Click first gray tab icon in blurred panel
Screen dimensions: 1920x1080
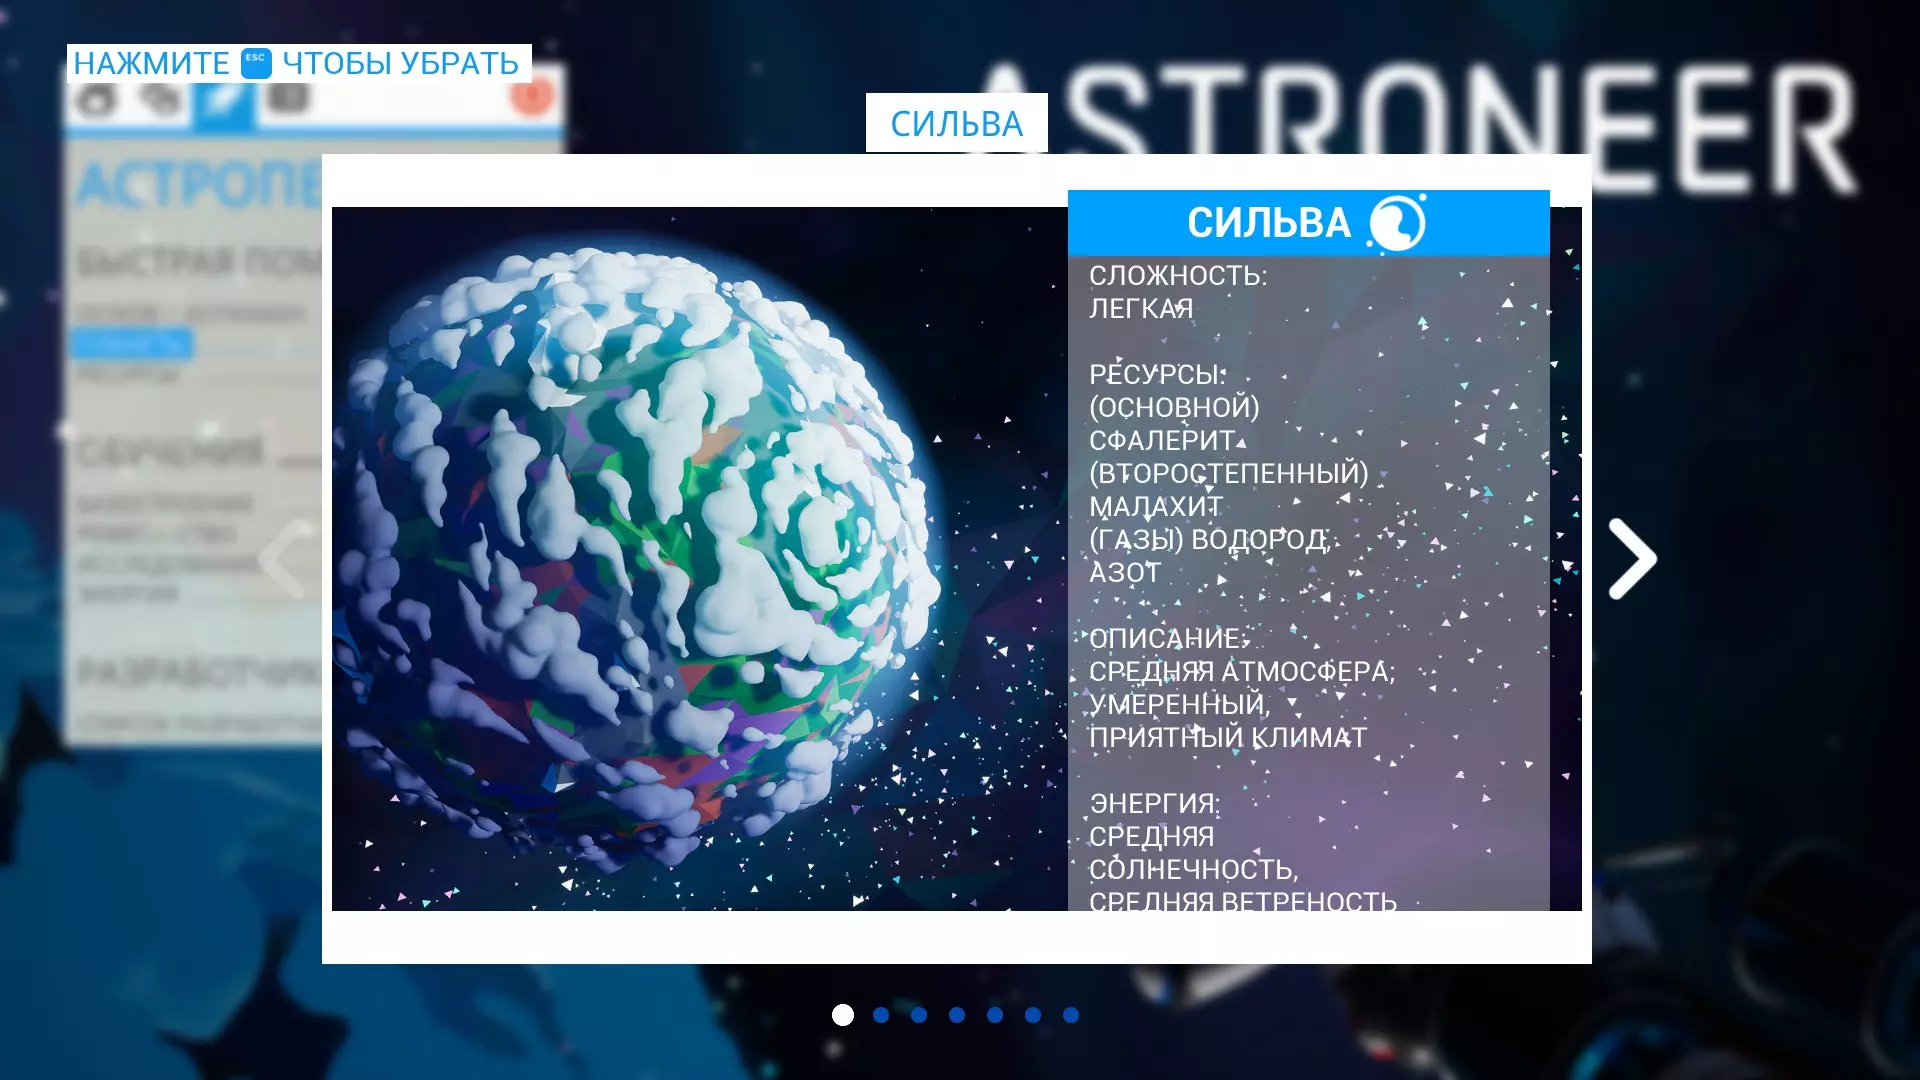97,100
